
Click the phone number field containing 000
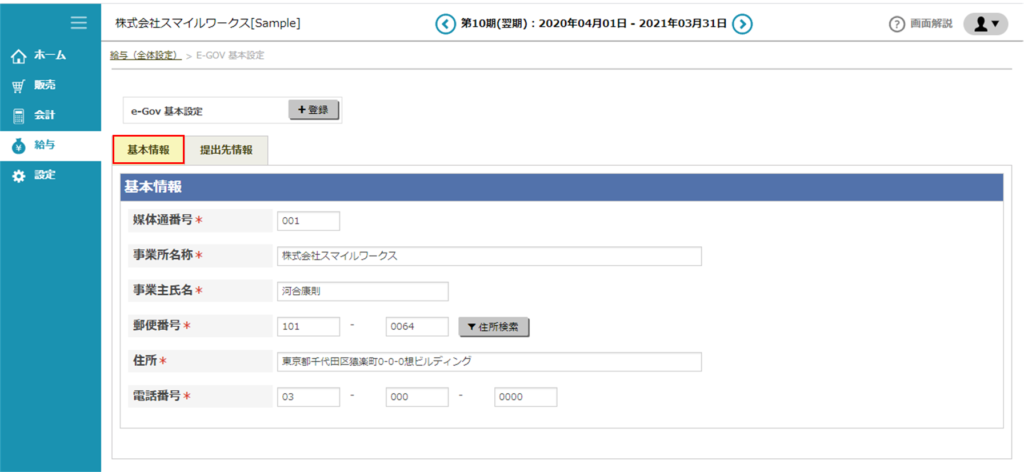click(x=417, y=397)
